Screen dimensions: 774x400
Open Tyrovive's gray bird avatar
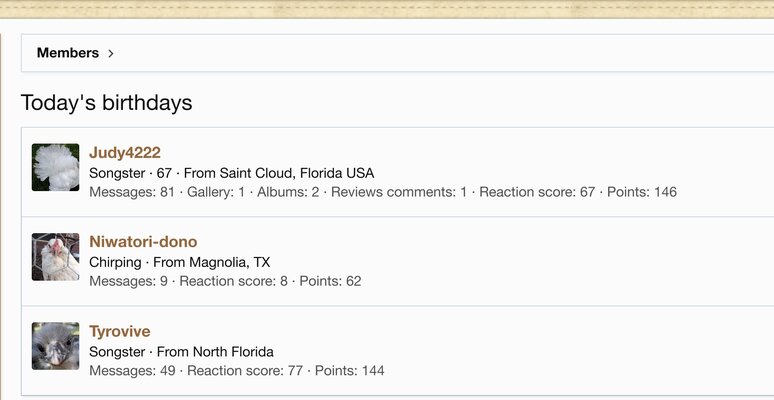click(x=55, y=346)
